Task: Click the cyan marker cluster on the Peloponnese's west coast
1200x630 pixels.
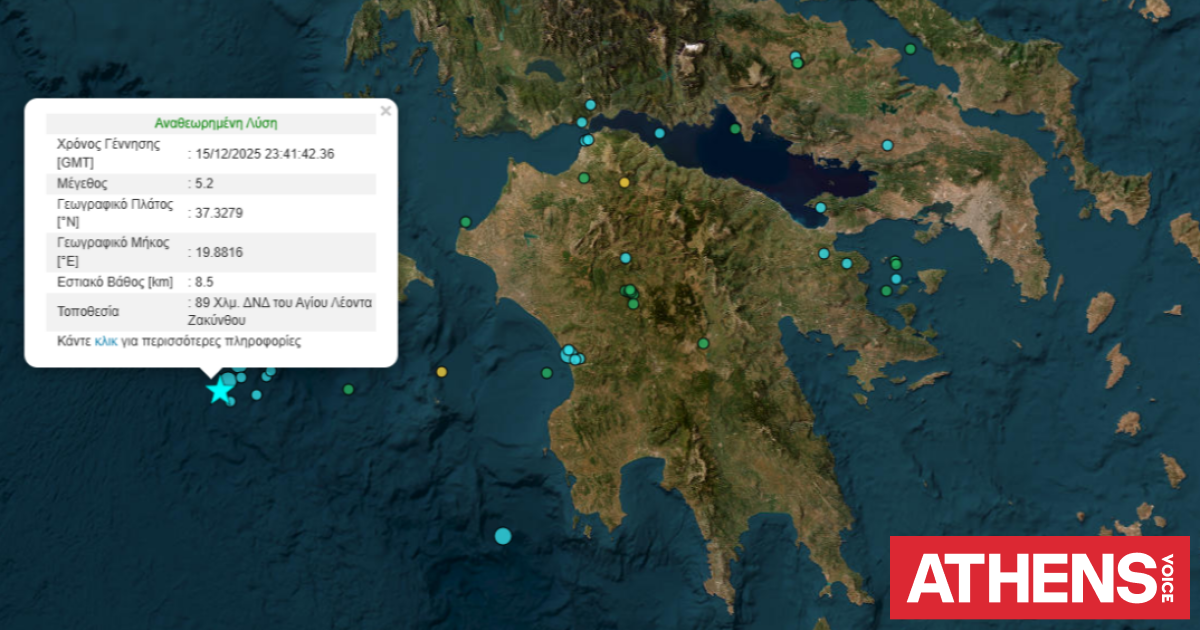Action: (572, 355)
